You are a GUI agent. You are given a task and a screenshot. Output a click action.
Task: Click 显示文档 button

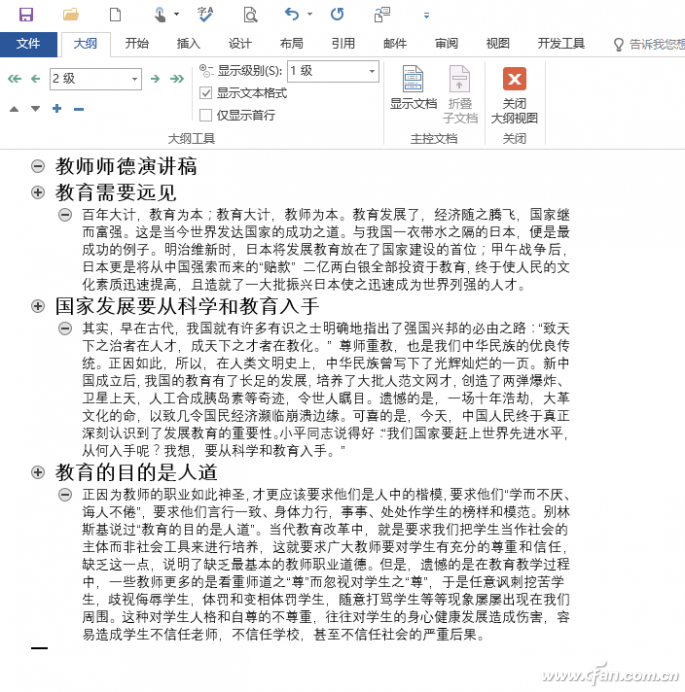pos(413,88)
